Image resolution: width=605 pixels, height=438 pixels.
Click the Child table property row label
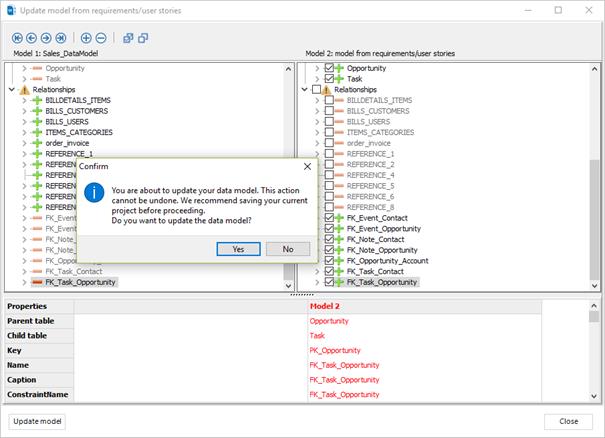pyautogui.click(x=27, y=336)
